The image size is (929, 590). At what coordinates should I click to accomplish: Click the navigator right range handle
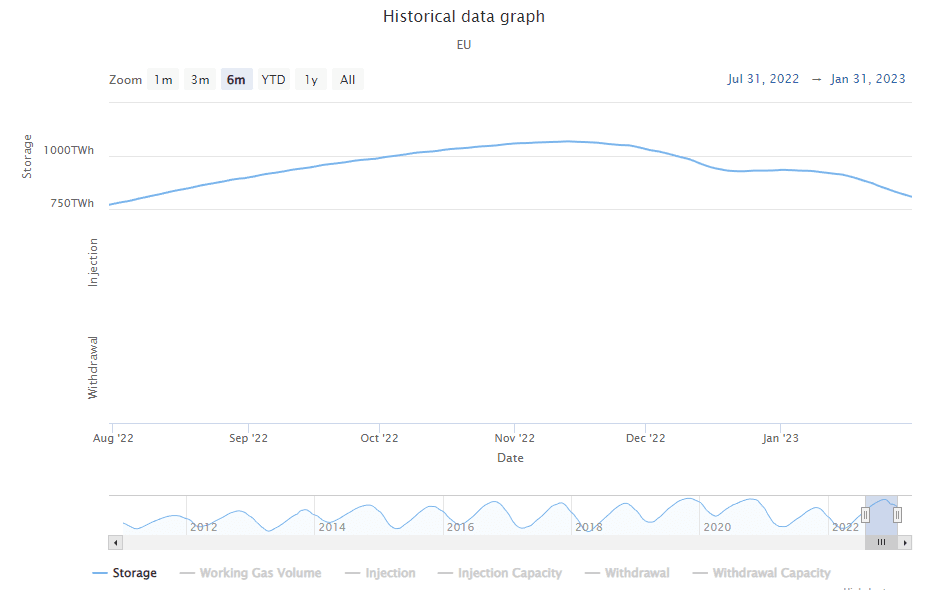point(897,515)
